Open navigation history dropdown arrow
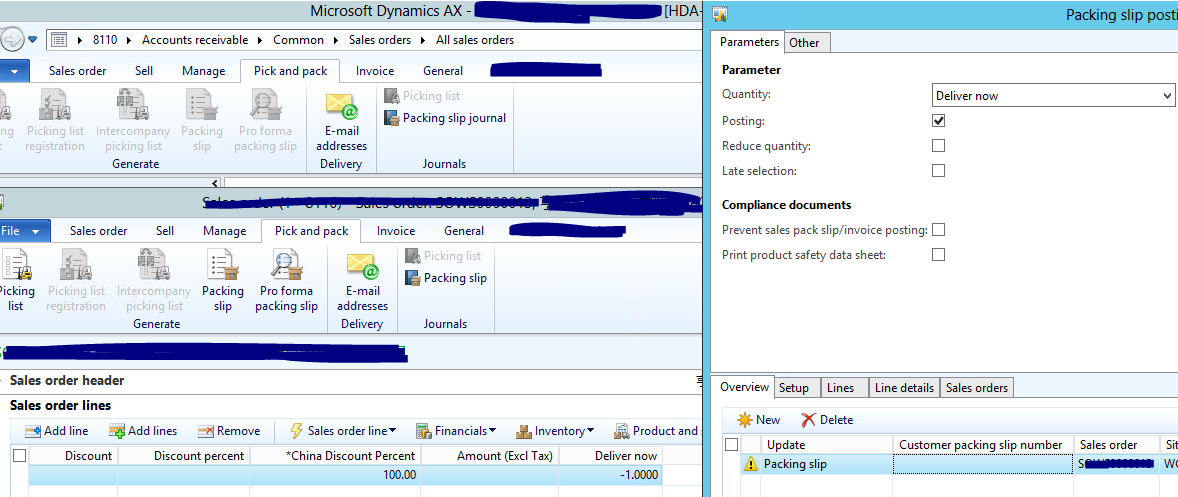This screenshot has height=497, width=1178. pyautogui.click(x=32, y=39)
